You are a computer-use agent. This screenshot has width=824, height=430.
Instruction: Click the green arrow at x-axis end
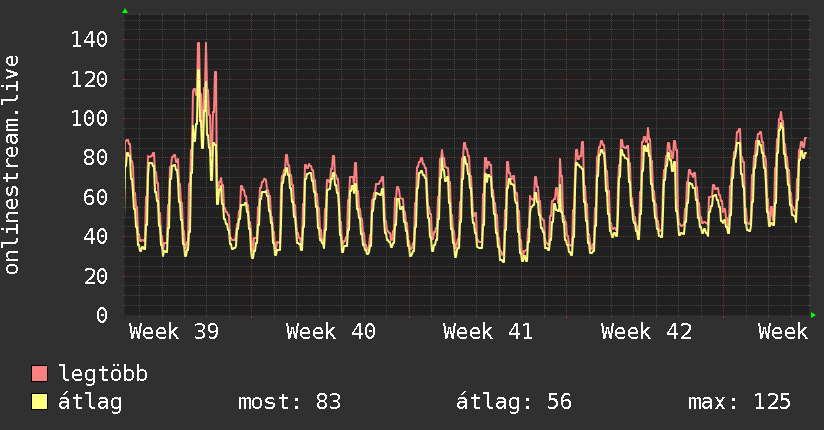point(813,315)
